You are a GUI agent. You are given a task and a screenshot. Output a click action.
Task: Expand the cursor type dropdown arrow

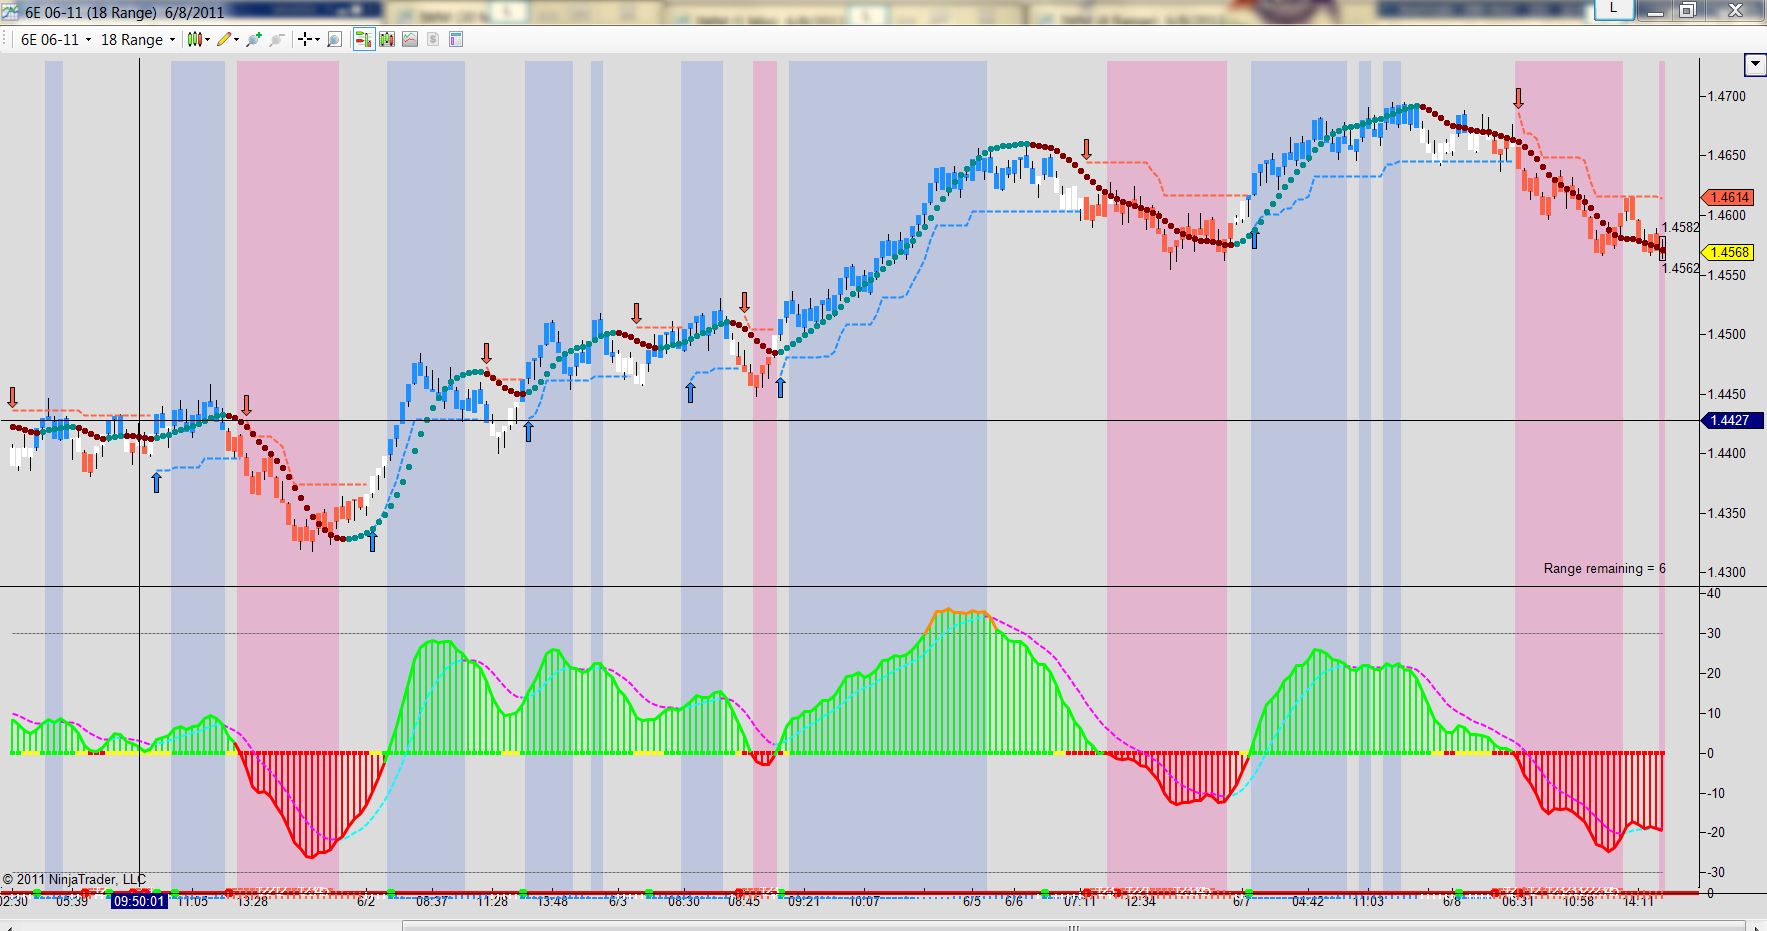(x=318, y=40)
